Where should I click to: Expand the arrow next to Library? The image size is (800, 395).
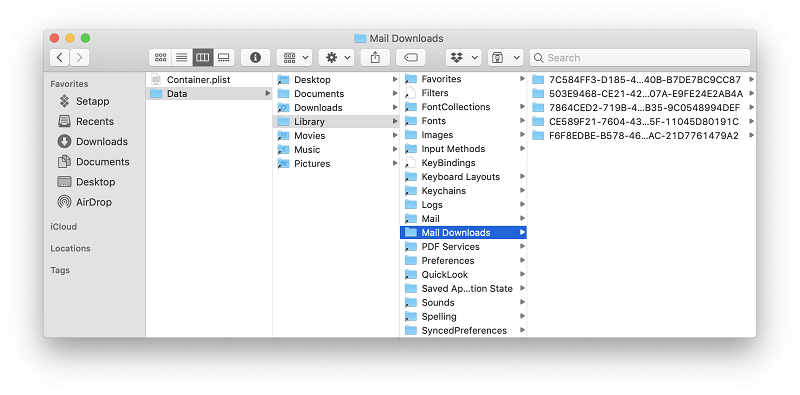[x=395, y=121]
